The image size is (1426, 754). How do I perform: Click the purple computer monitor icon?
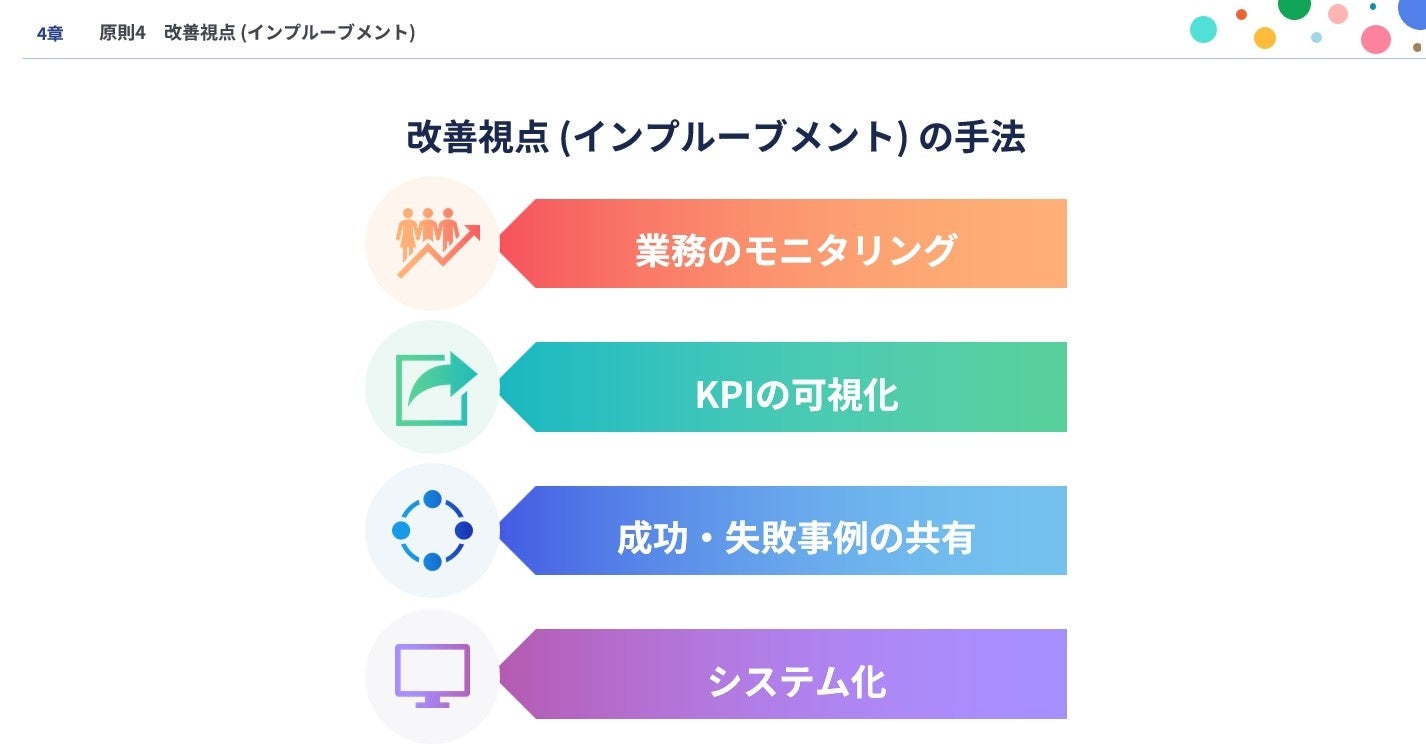[x=432, y=674]
